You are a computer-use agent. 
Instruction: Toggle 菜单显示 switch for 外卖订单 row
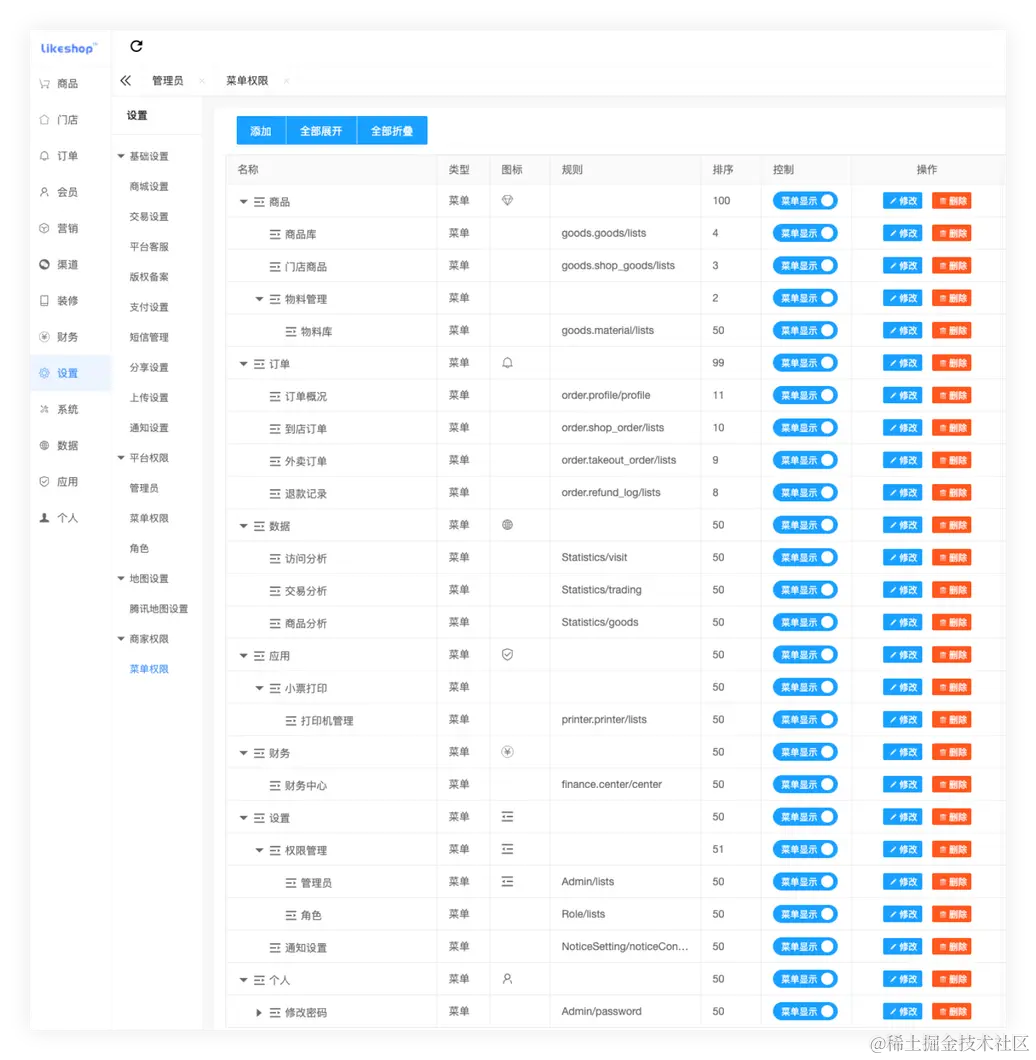(x=805, y=460)
